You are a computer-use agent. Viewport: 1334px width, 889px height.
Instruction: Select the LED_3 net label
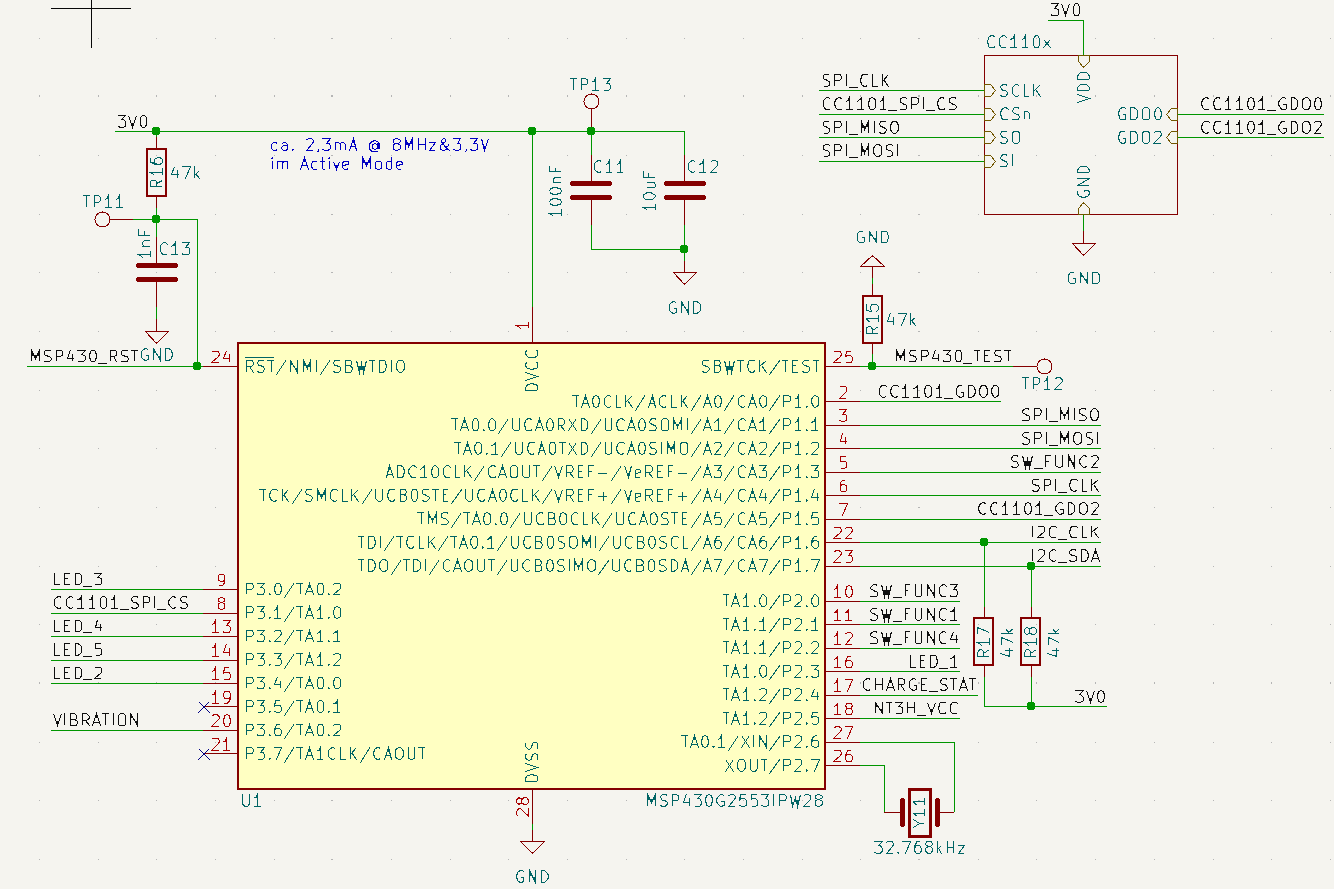coord(78,579)
